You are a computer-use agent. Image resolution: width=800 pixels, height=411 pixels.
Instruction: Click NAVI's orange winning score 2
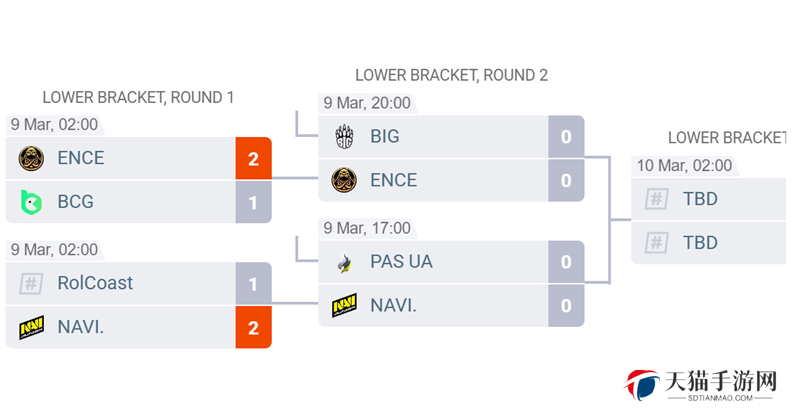254,327
